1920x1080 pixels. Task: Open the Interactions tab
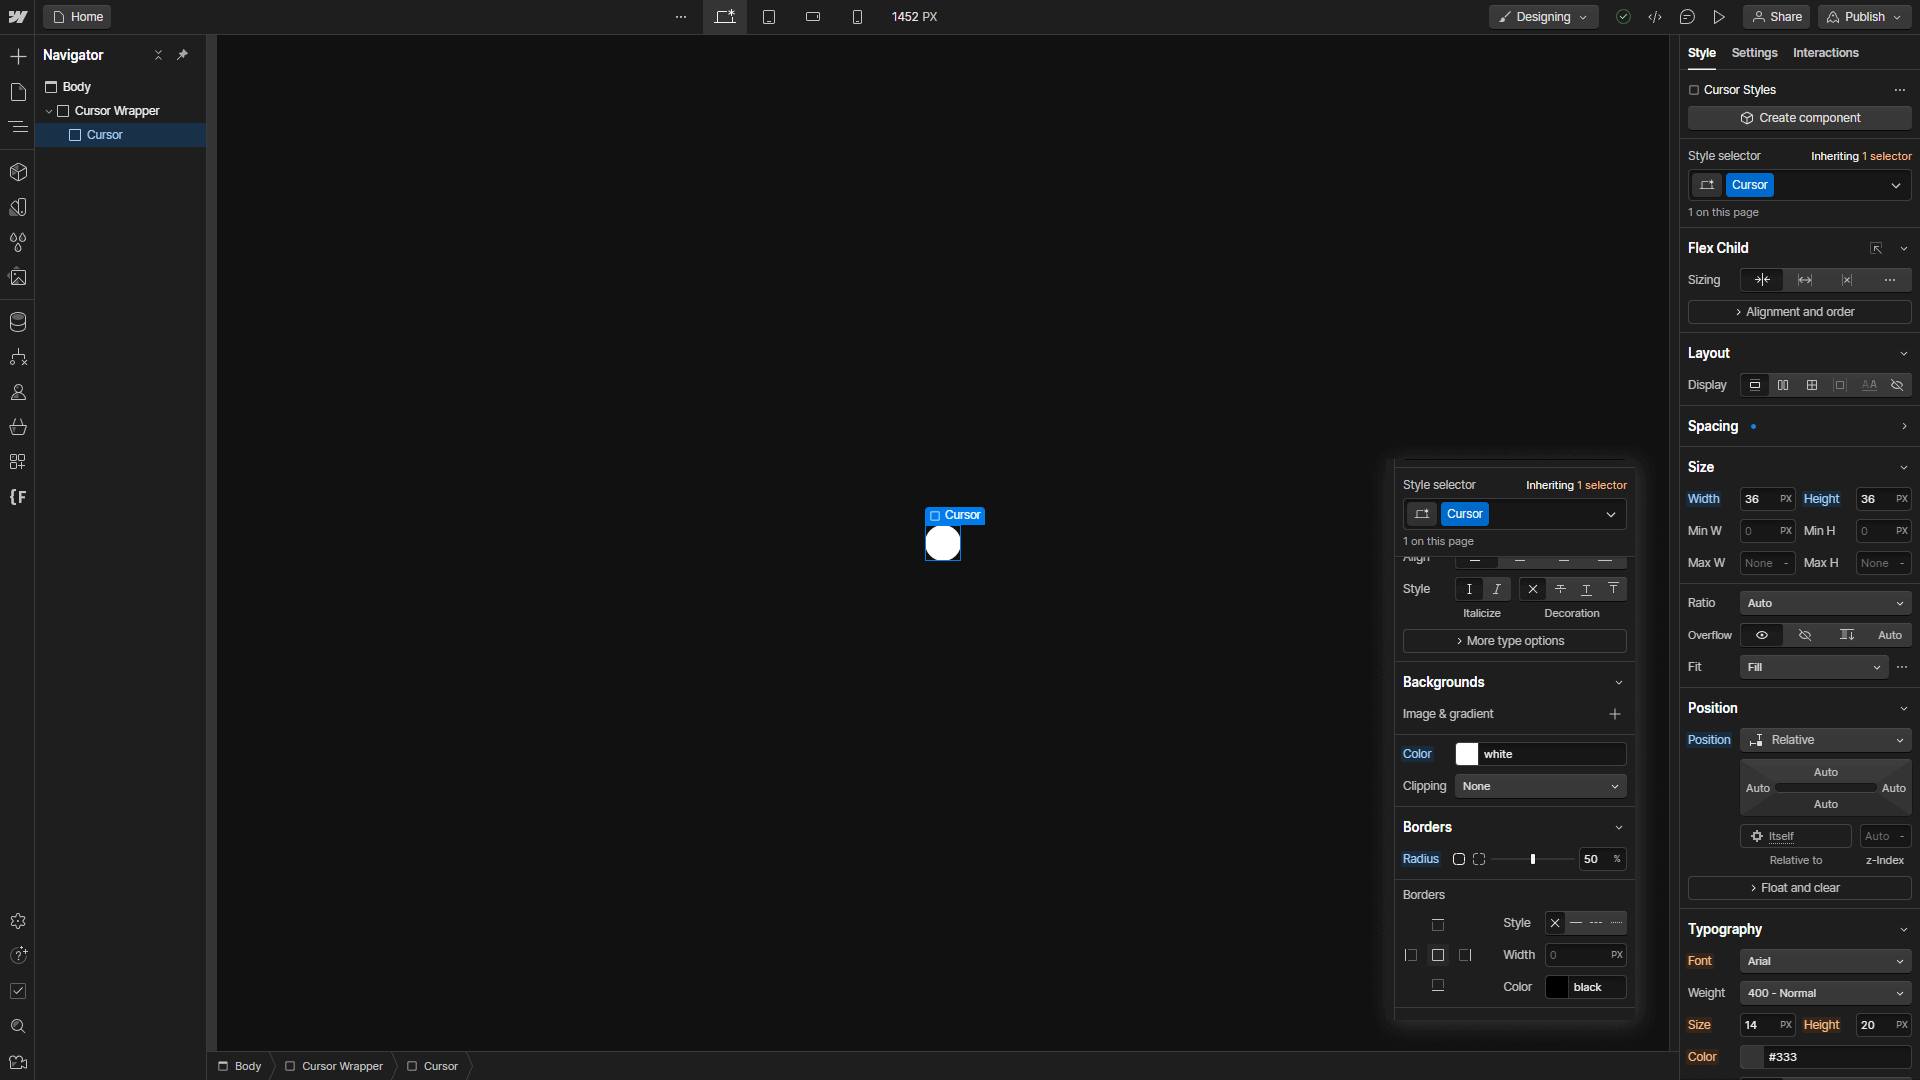pos(1825,53)
